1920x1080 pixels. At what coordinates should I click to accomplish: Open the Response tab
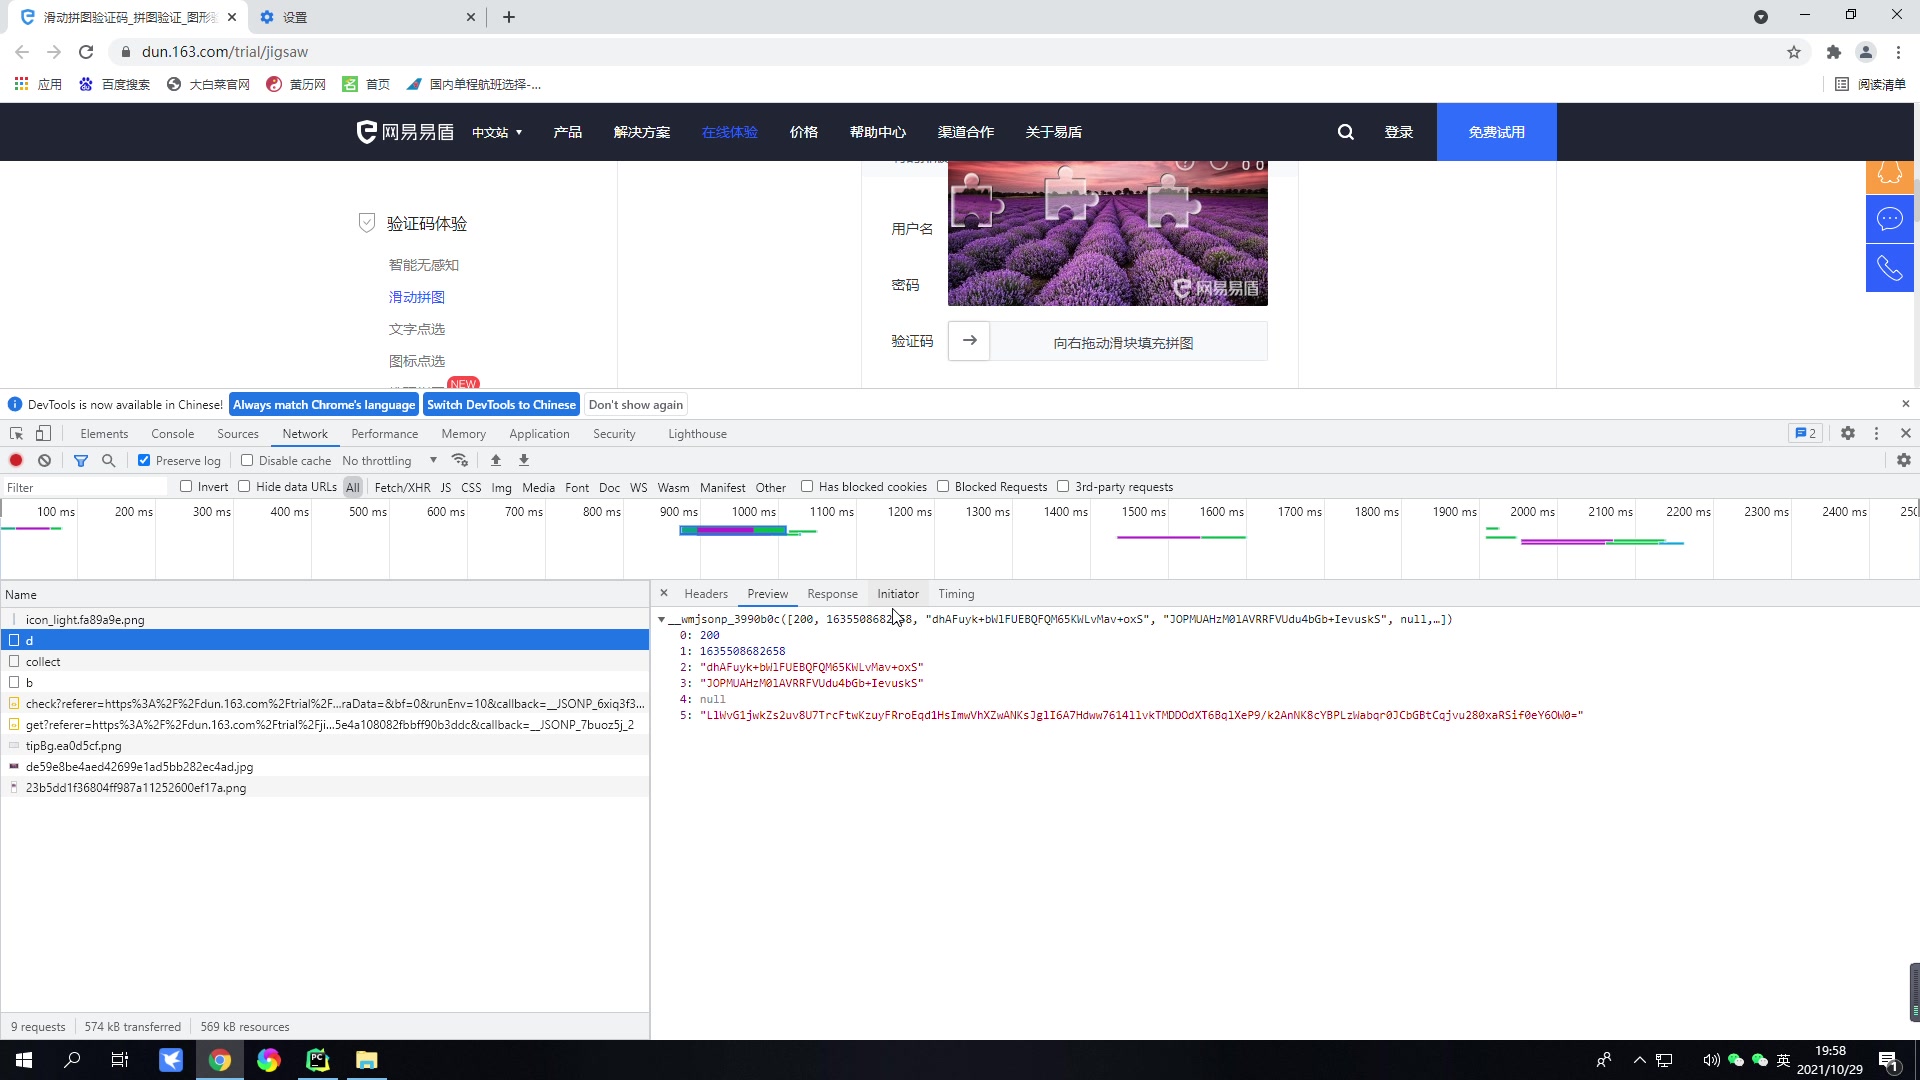click(832, 594)
